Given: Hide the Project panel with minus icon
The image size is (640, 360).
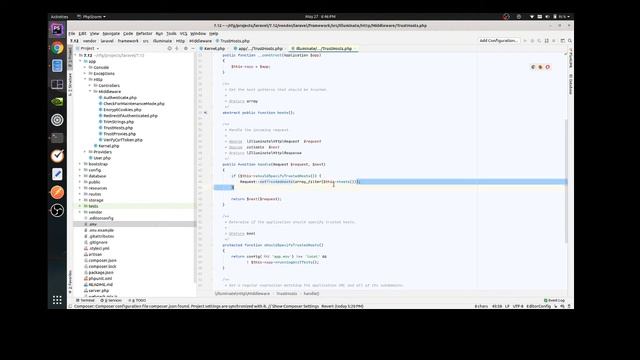Looking at the screenshot, I should click(x=193, y=48).
